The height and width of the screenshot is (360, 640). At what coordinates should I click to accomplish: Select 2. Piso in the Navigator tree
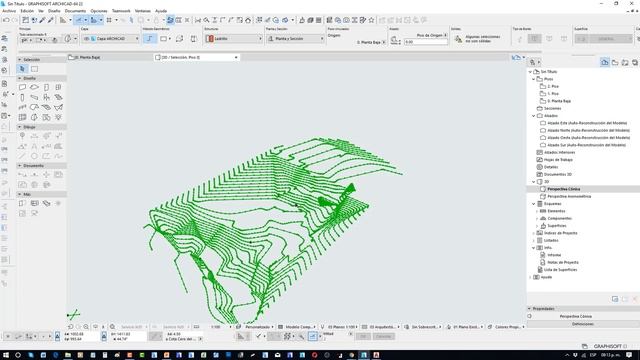point(553,86)
